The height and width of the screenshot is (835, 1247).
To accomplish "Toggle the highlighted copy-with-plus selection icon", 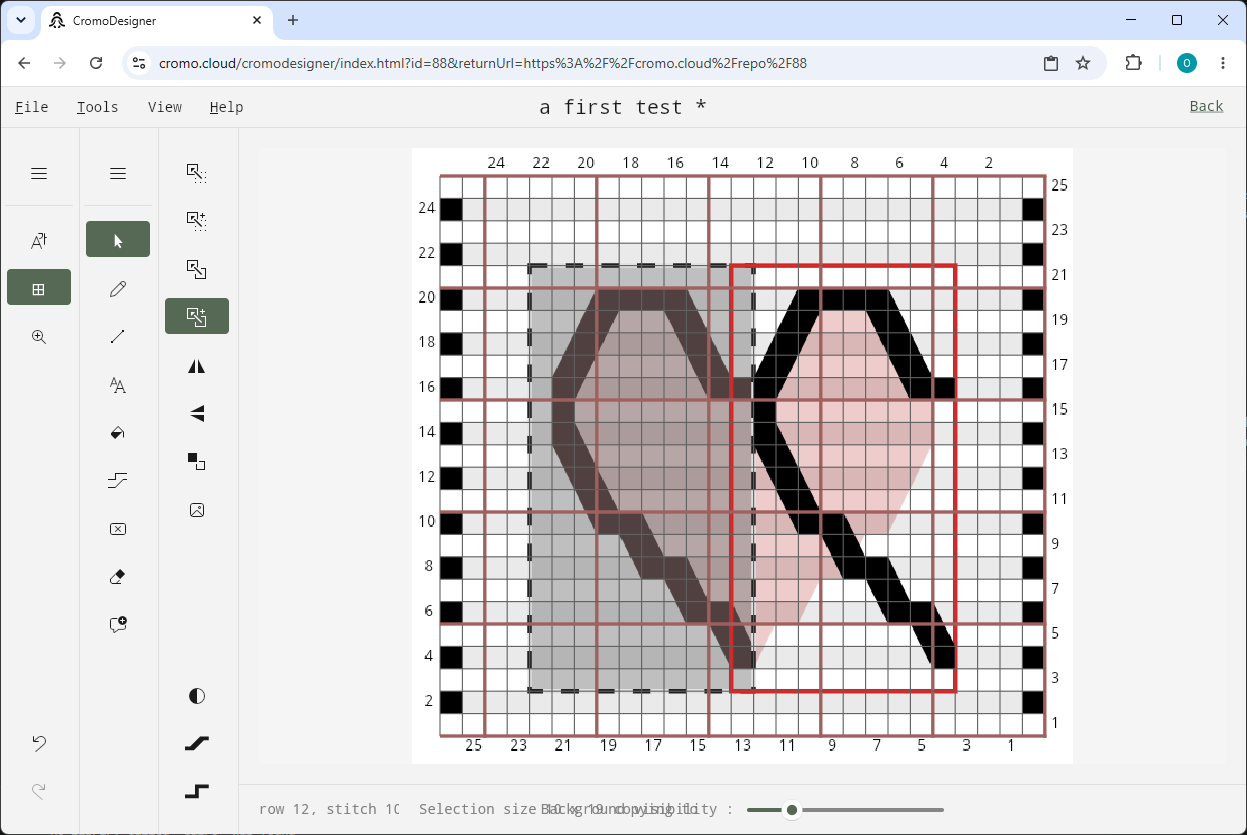I will click(x=197, y=316).
